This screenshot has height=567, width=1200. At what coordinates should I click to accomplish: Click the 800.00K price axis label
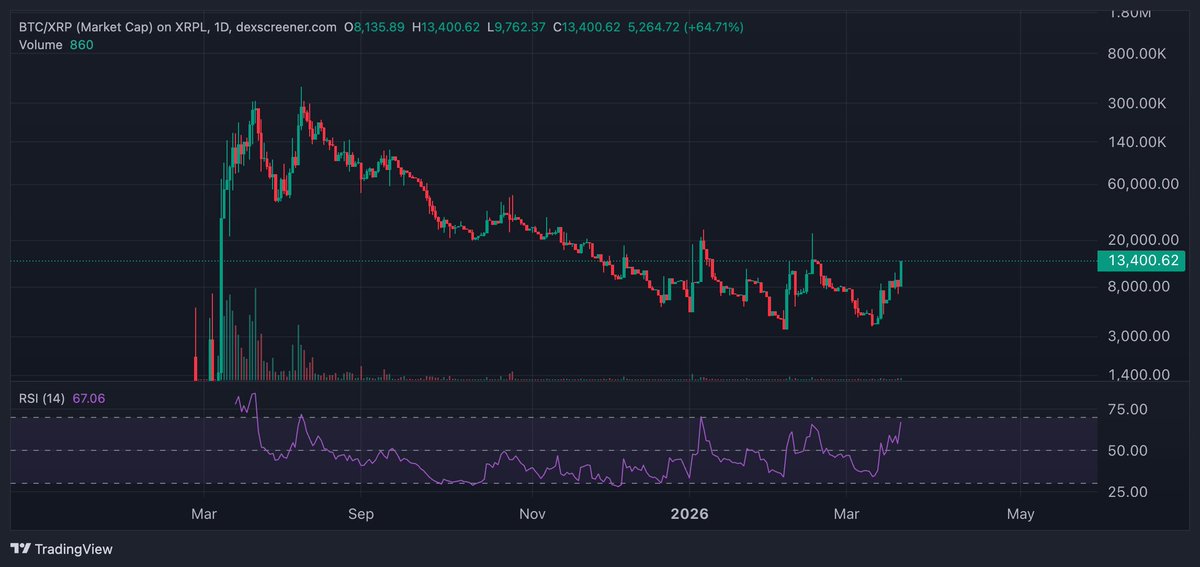[1136, 56]
